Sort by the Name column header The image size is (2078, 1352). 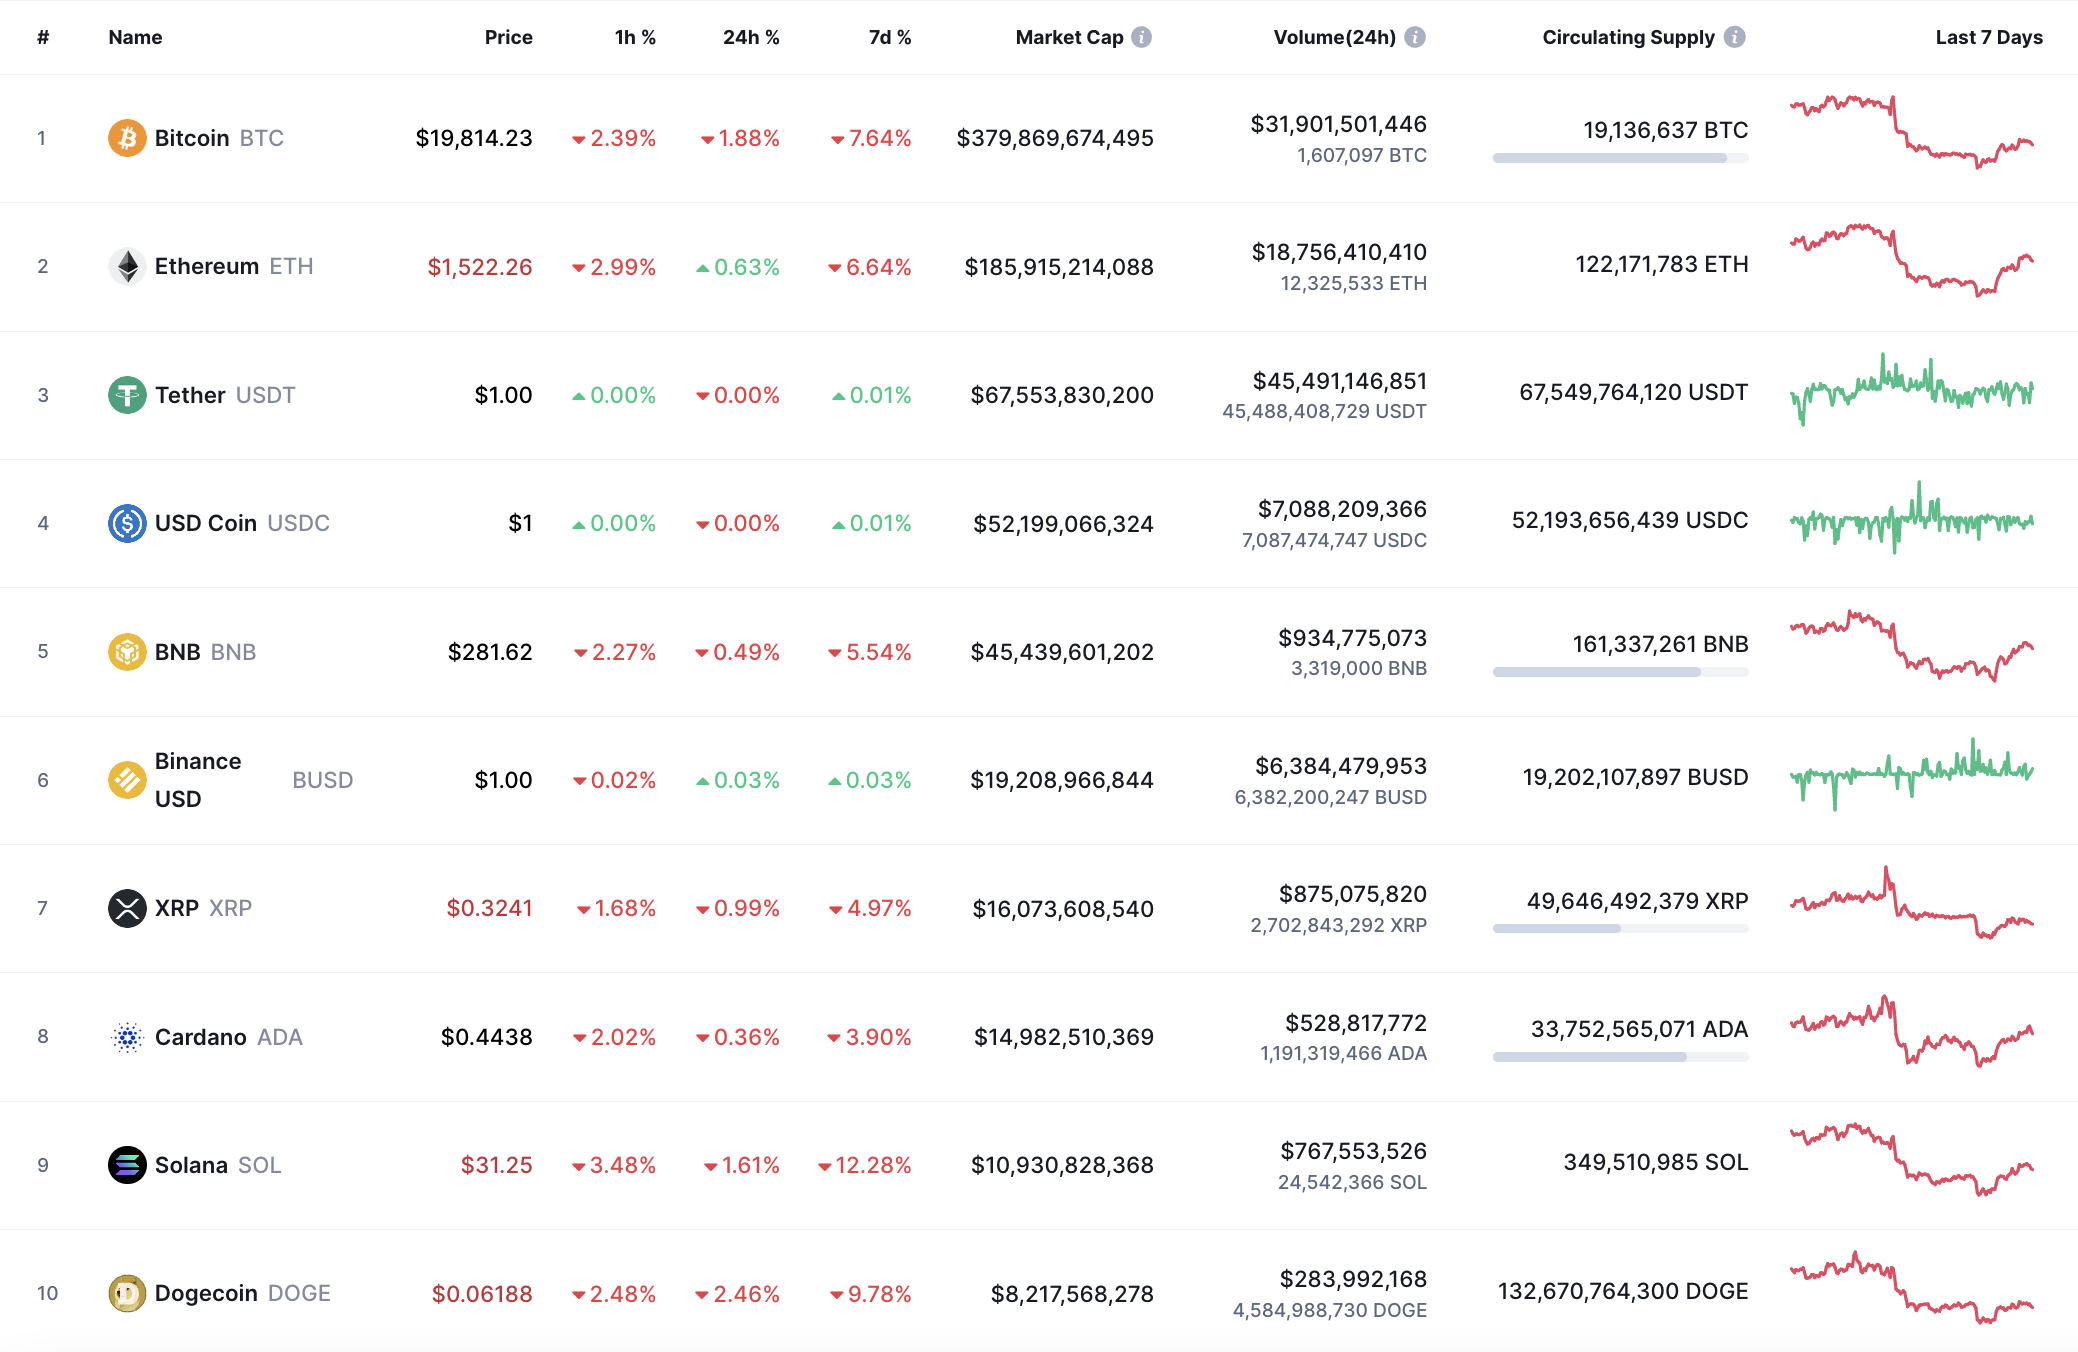(x=135, y=37)
